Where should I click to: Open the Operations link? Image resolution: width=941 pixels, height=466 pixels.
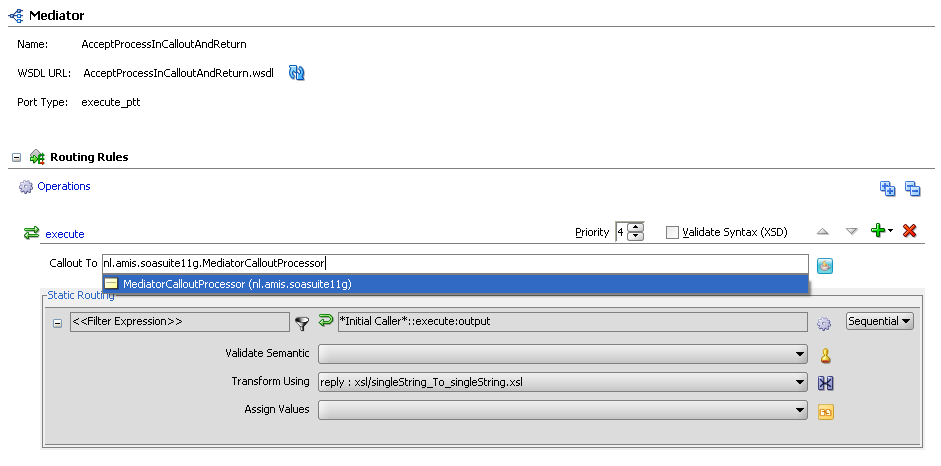coord(64,186)
